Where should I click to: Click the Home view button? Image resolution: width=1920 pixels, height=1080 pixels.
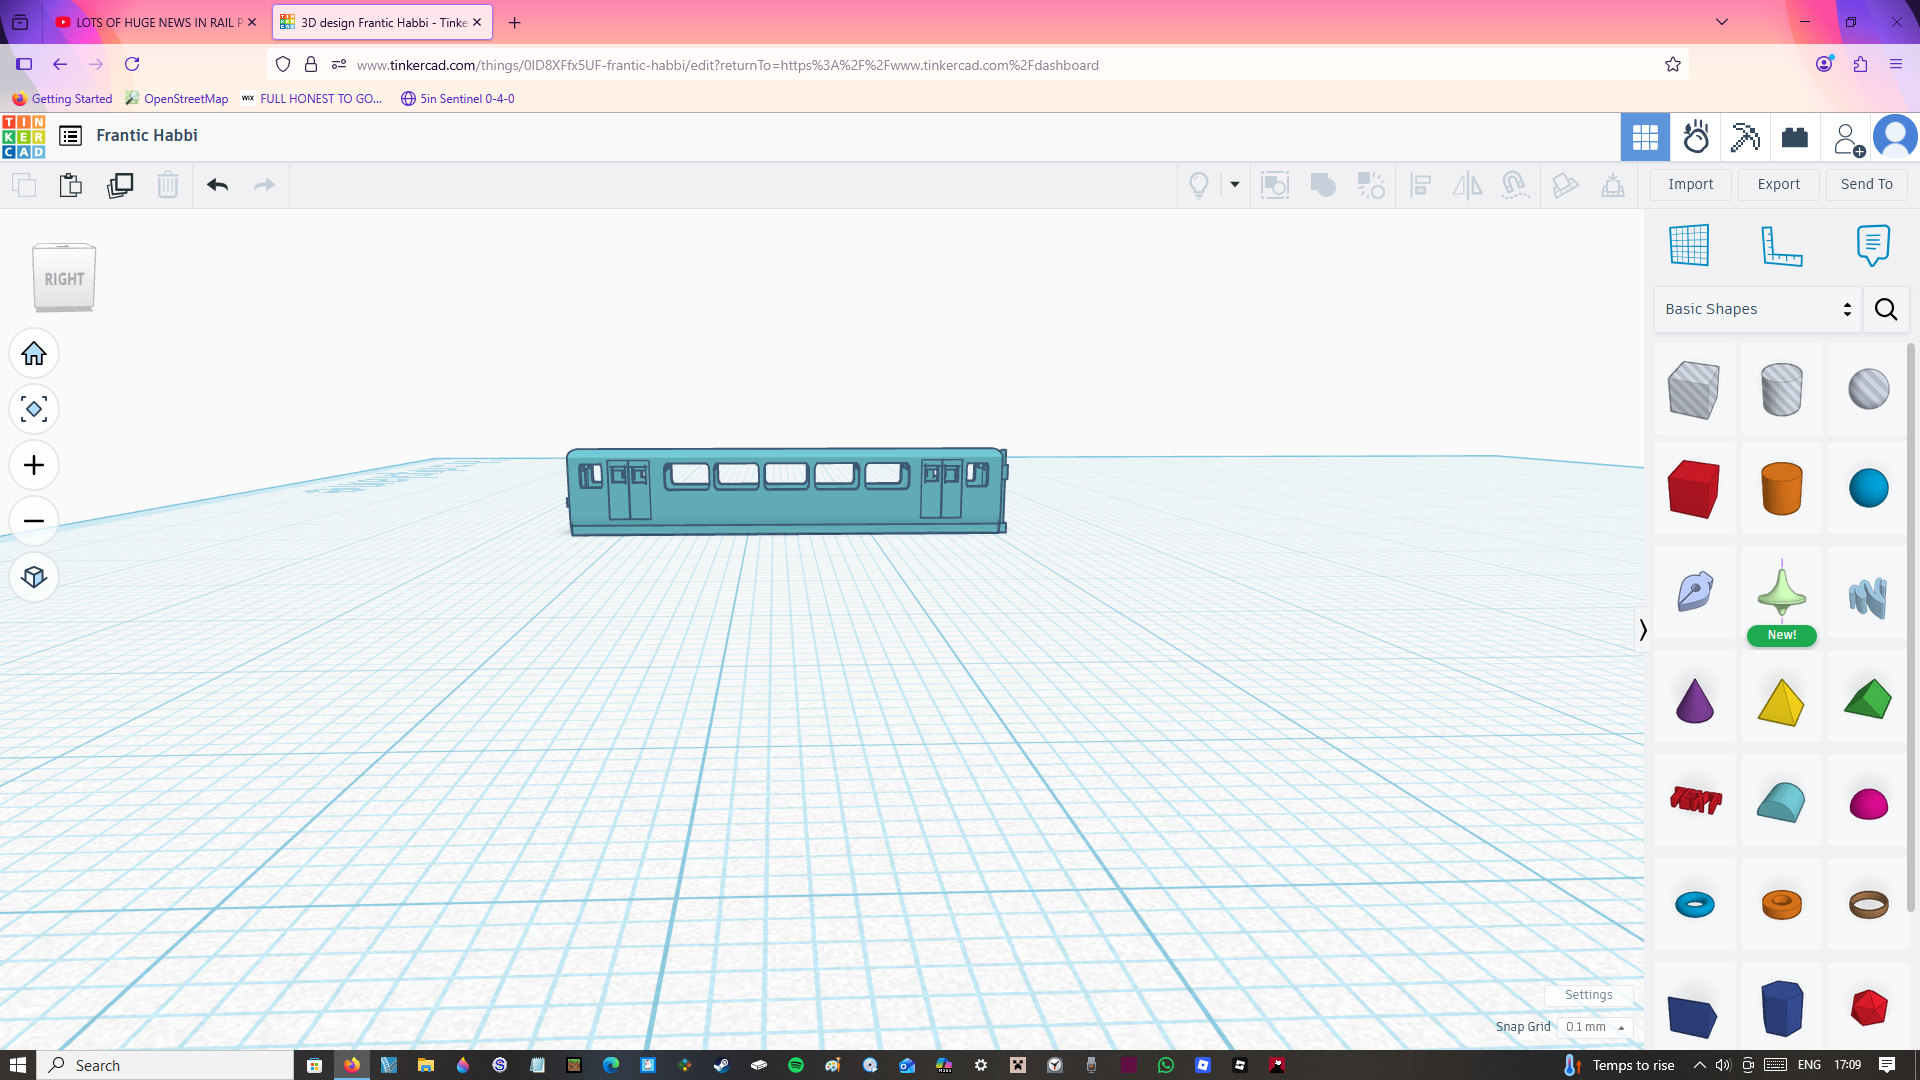point(34,354)
